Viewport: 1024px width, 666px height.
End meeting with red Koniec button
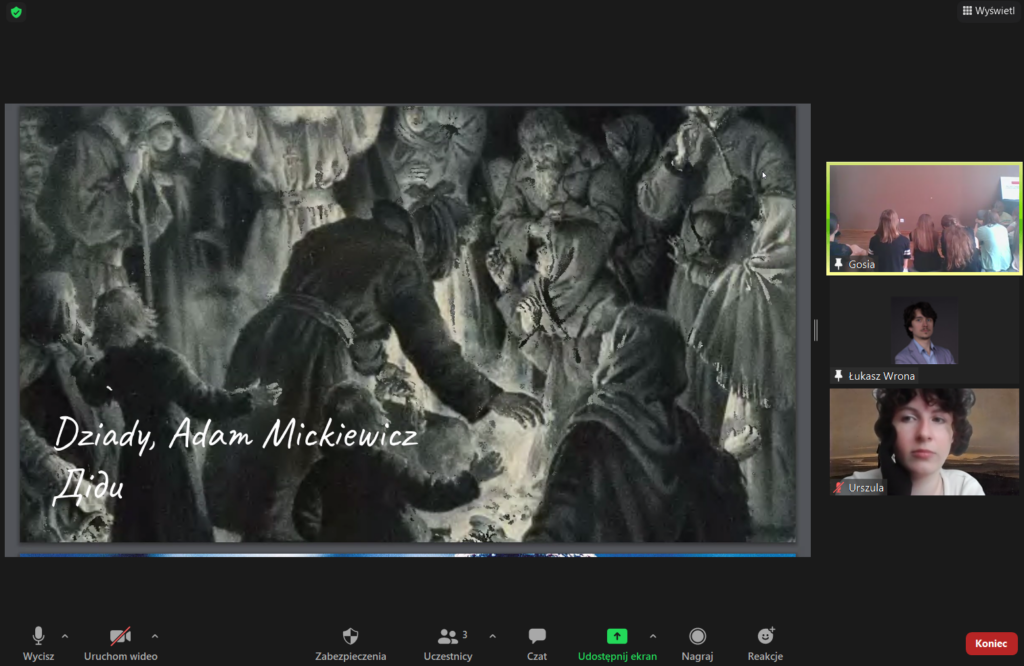point(990,644)
